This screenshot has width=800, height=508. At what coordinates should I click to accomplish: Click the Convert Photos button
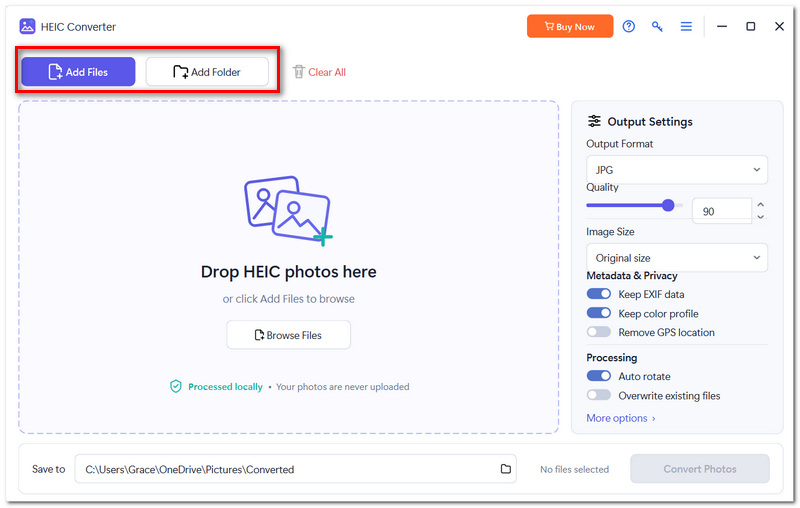click(699, 469)
